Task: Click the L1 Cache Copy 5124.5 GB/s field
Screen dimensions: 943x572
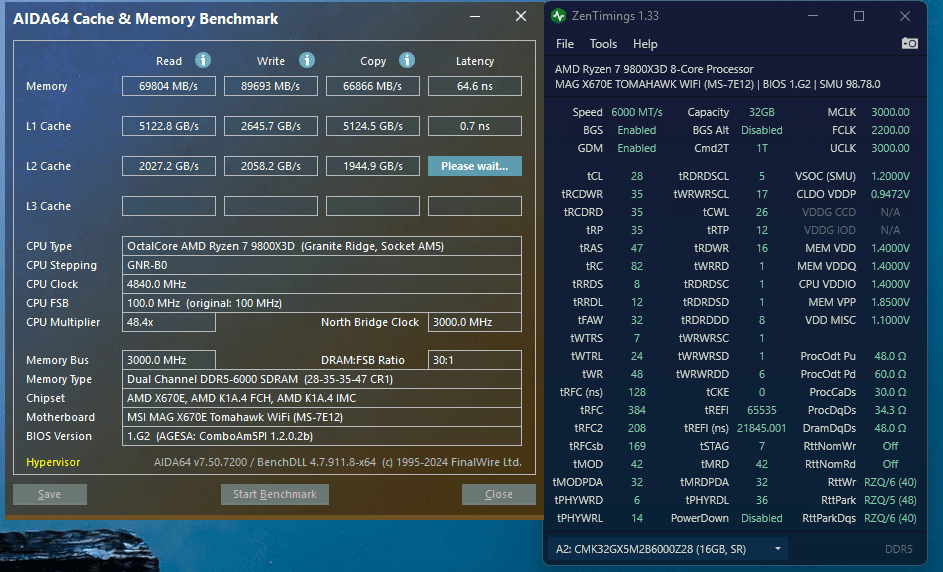Action: [373, 126]
